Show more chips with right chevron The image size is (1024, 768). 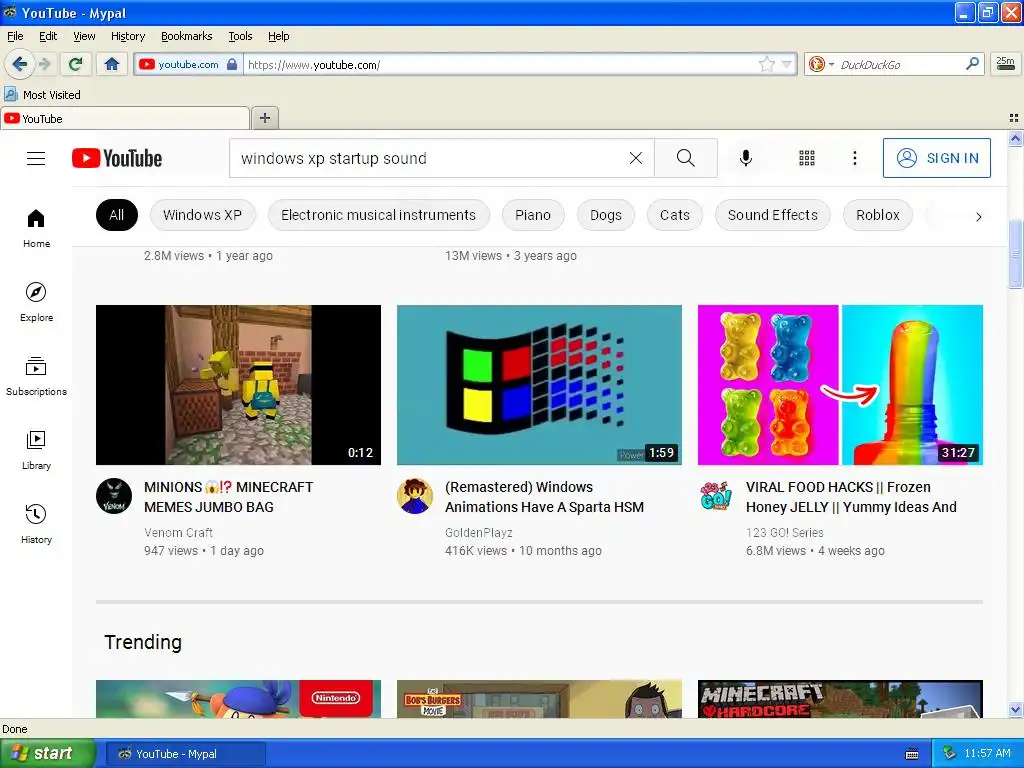coord(978,216)
